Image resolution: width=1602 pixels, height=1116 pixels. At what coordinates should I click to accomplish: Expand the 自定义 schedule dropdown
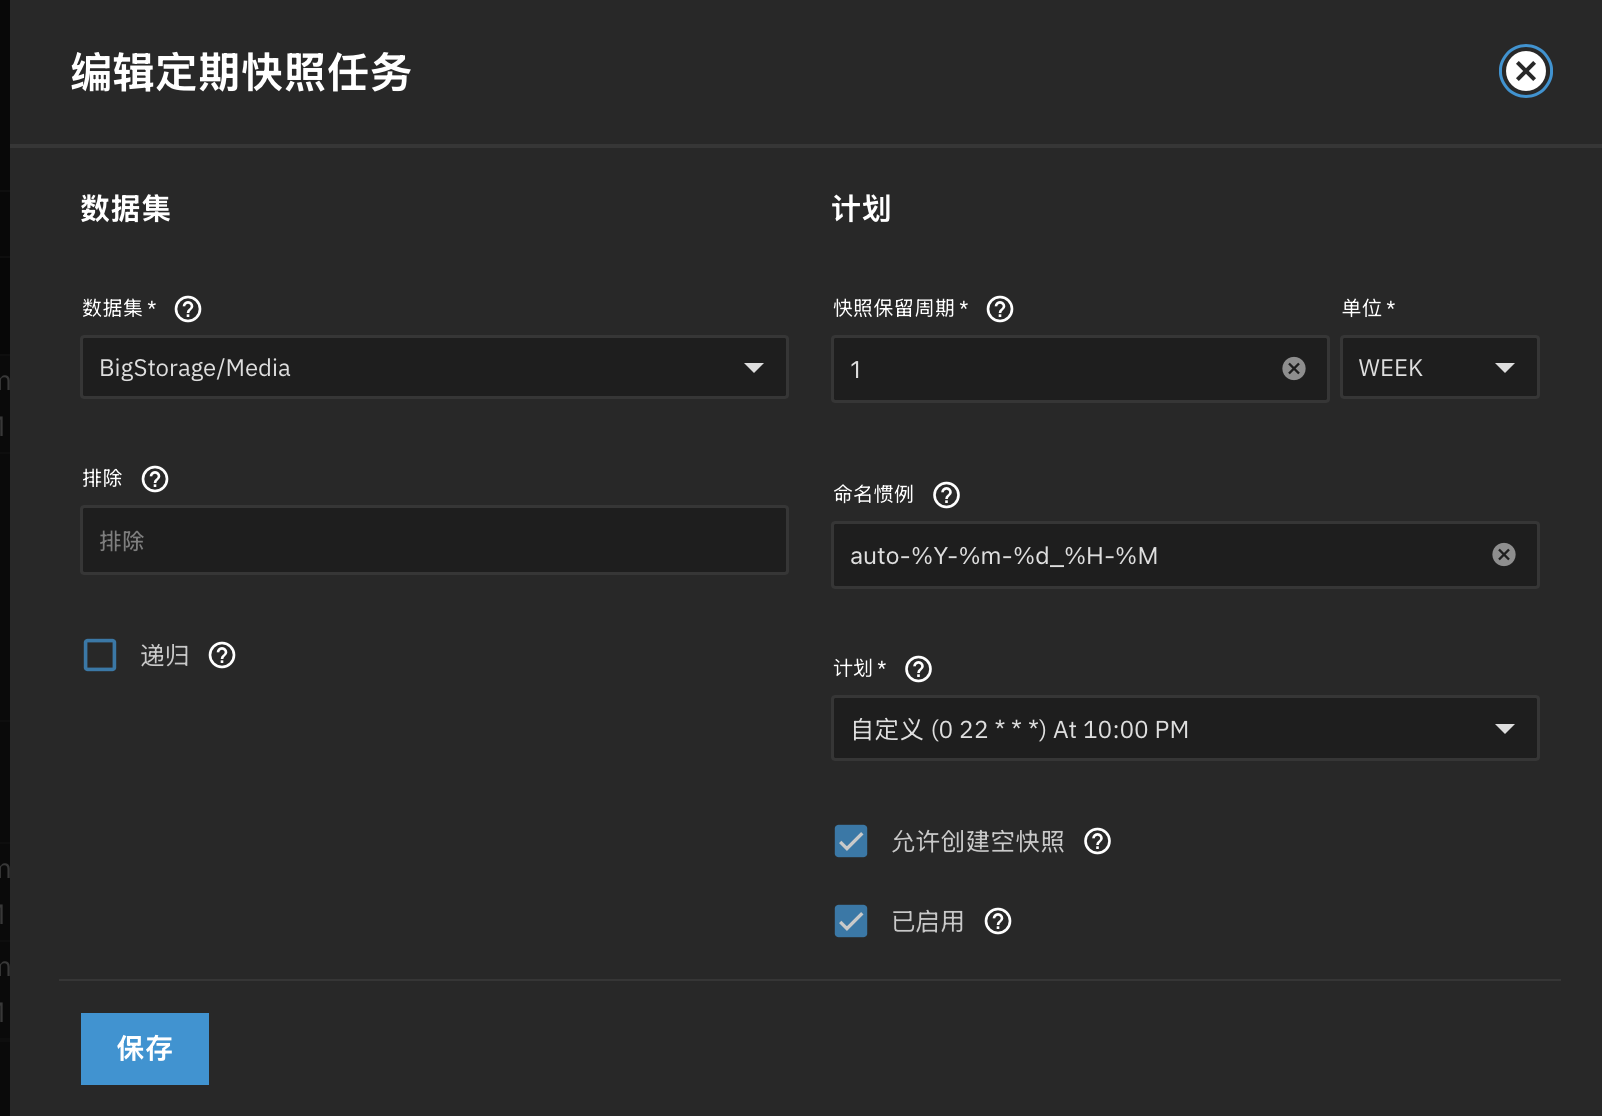(x=1184, y=729)
